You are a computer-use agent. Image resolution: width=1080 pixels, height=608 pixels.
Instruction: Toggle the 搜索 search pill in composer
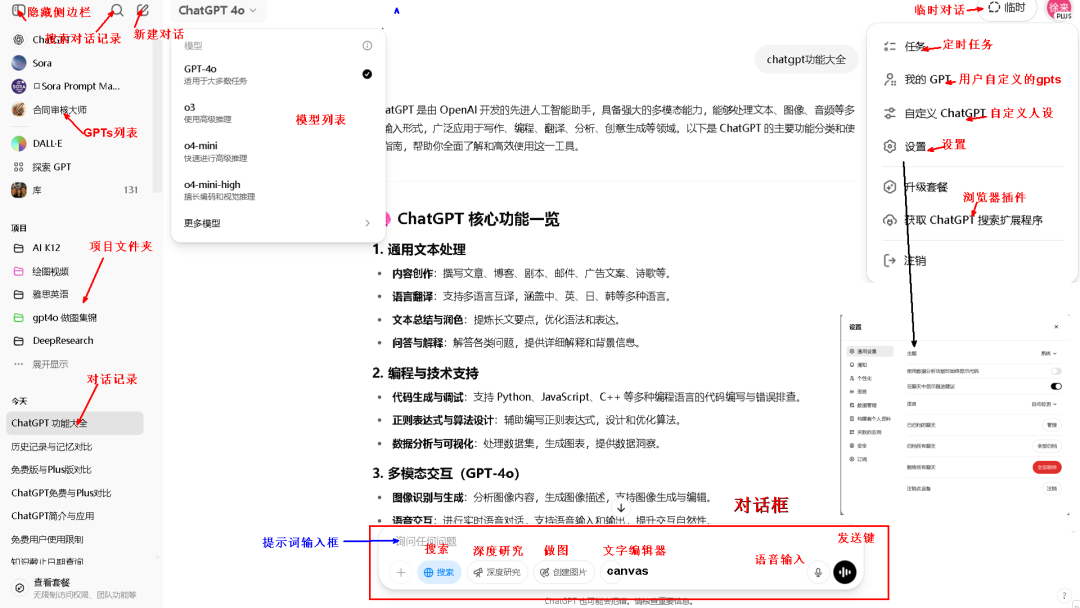point(439,572)
